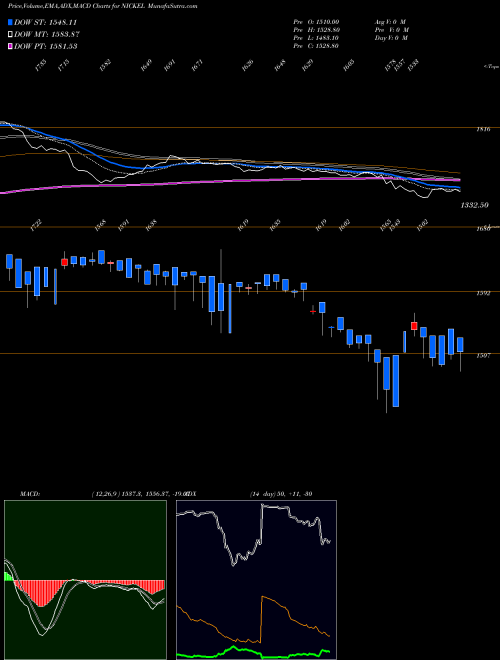Click the '1753' top label

pos(41,65)
